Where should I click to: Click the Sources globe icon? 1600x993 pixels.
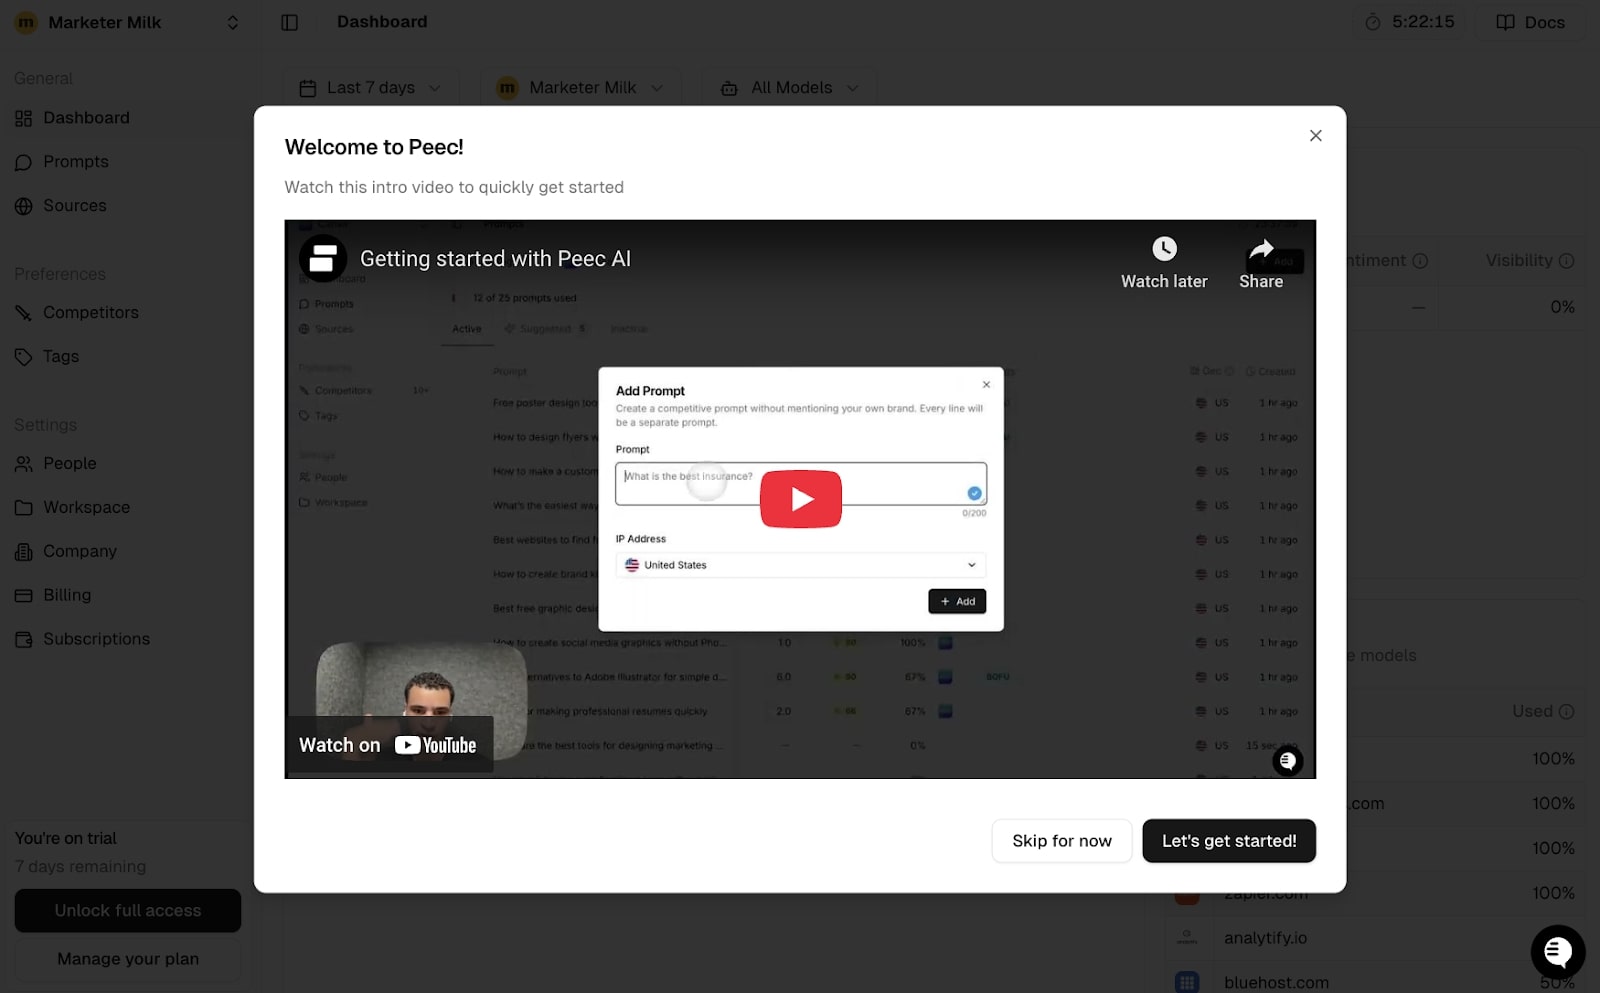pyautogui.click(x=24, y=206)
